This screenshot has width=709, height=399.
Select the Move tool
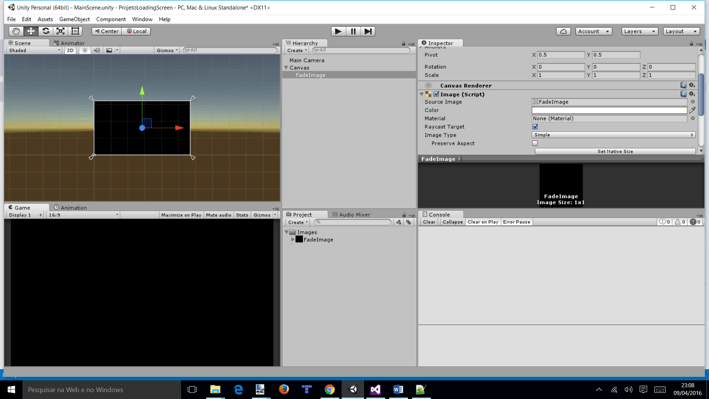click(x=31, y=31)
